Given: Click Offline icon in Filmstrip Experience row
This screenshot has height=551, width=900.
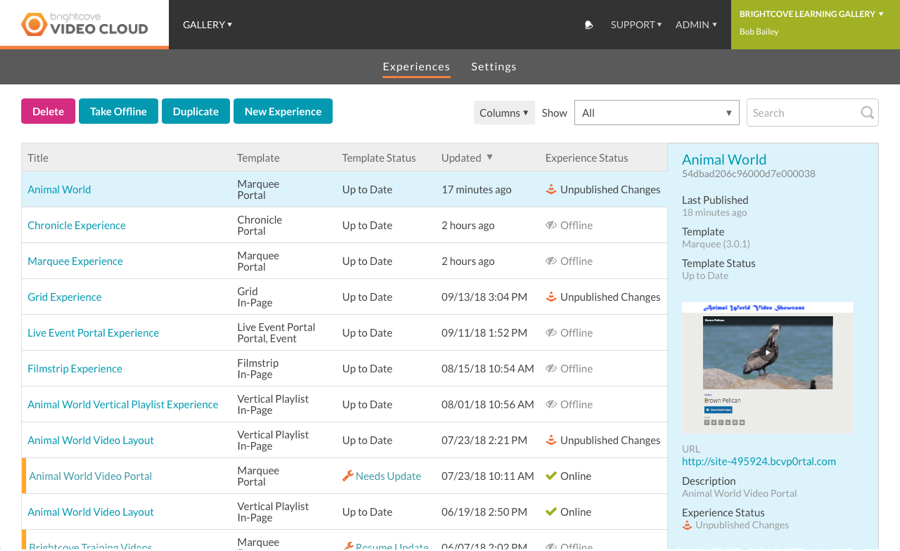Looking at the screenshot, I should pos(551,368).
